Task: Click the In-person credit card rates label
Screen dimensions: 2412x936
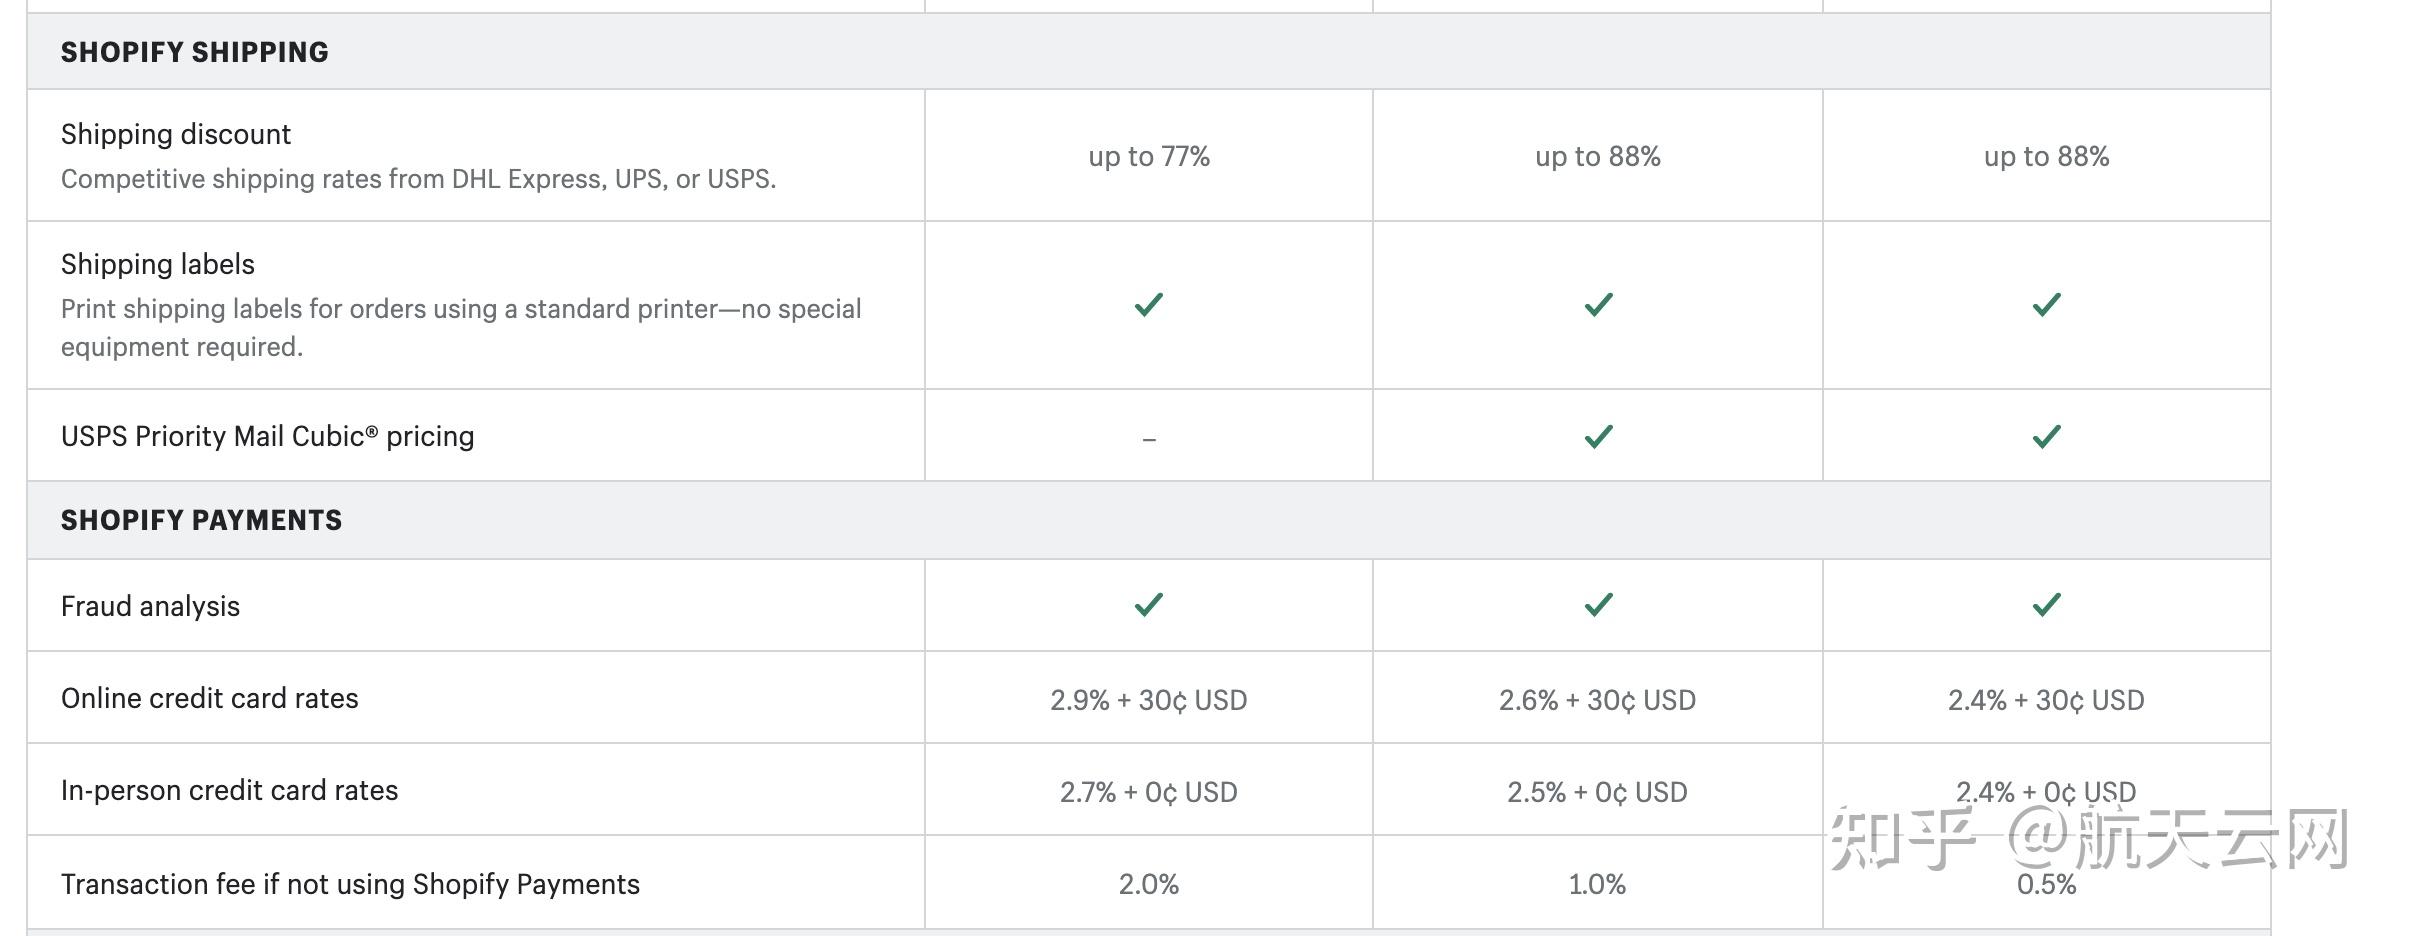Action: 229,790
